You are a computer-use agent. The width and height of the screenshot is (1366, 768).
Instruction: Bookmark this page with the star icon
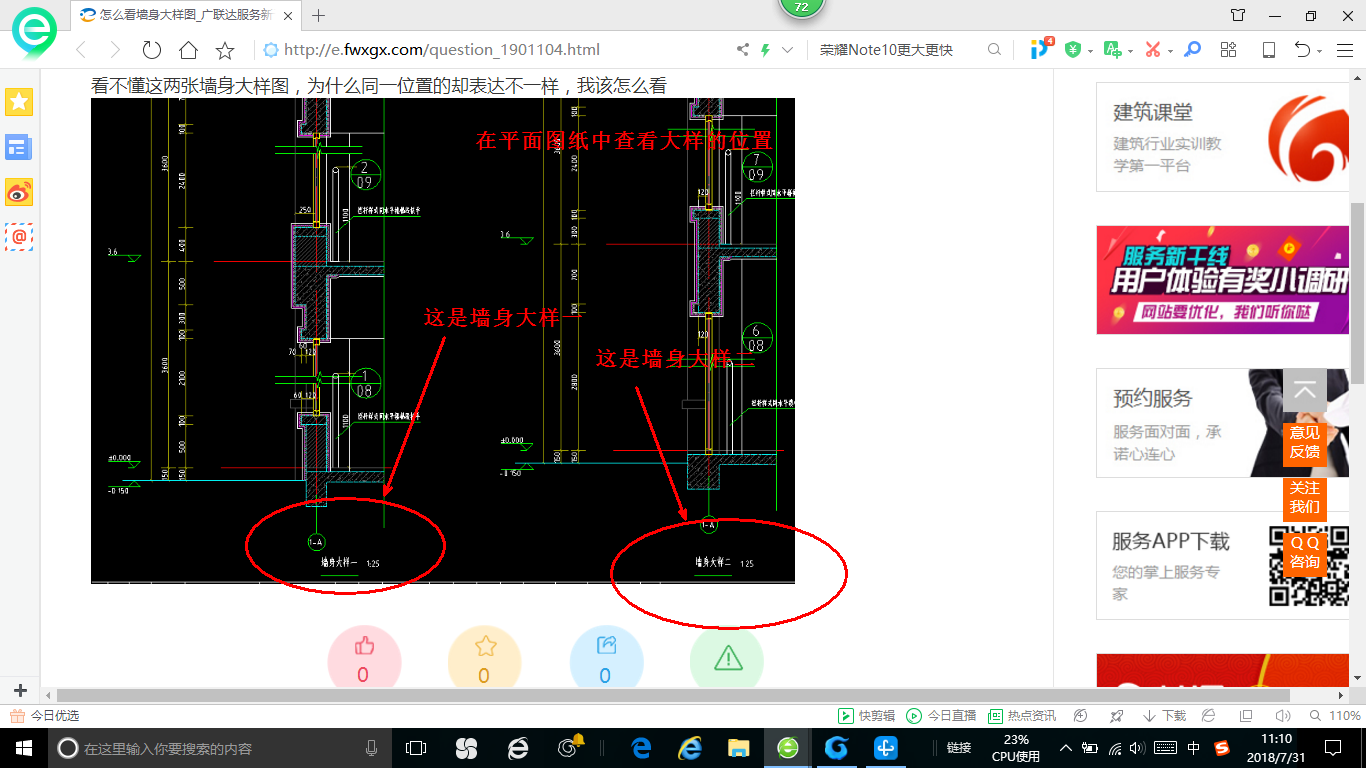225,50
